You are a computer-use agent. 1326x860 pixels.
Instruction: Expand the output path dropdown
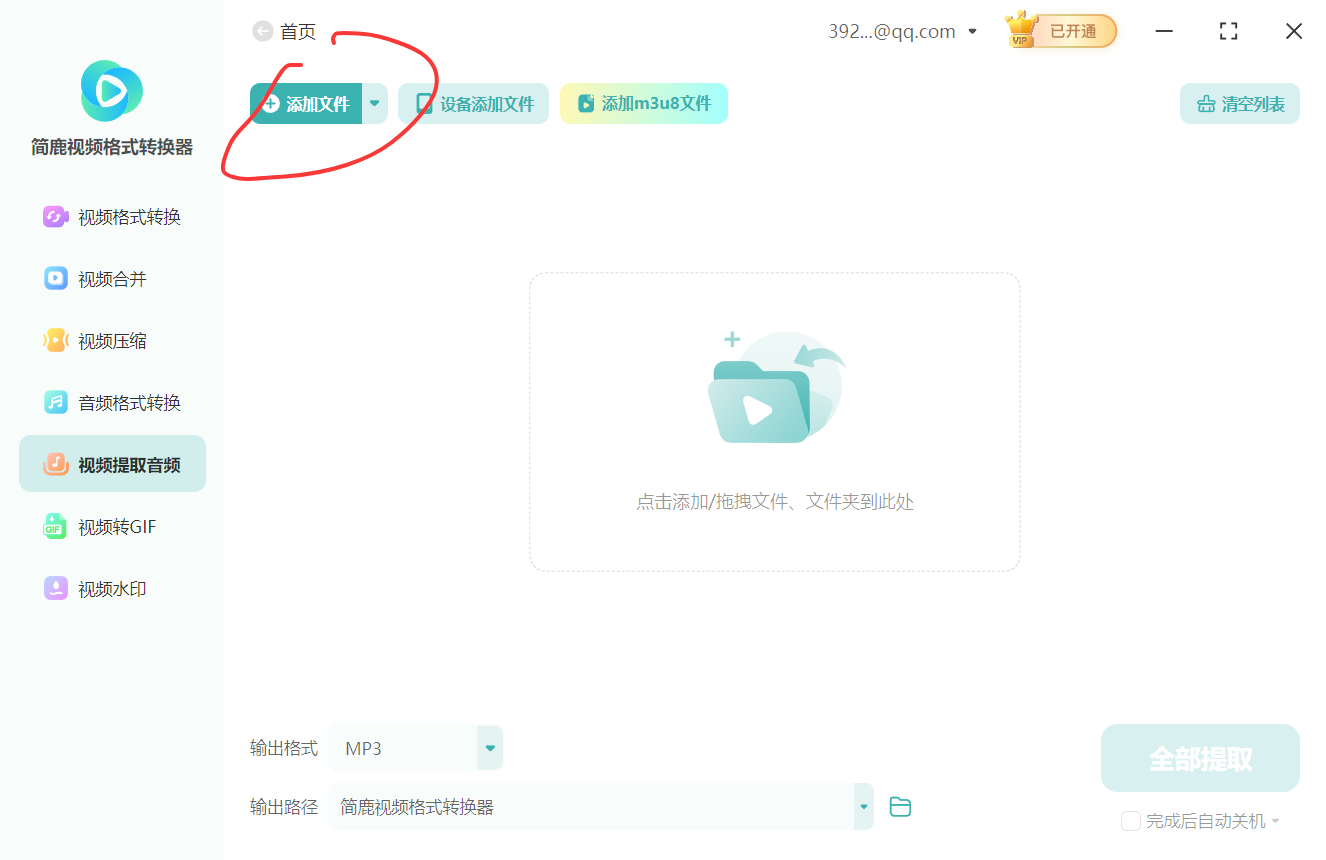(x=862, y=806)
